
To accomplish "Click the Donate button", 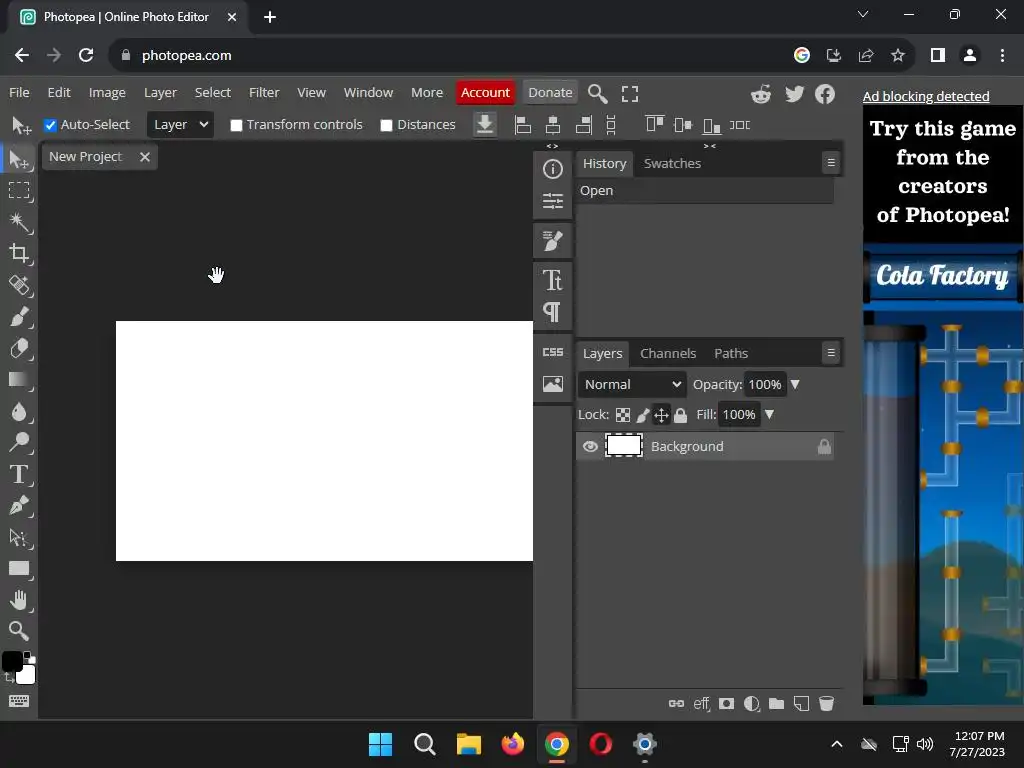I will click(550, 93).
